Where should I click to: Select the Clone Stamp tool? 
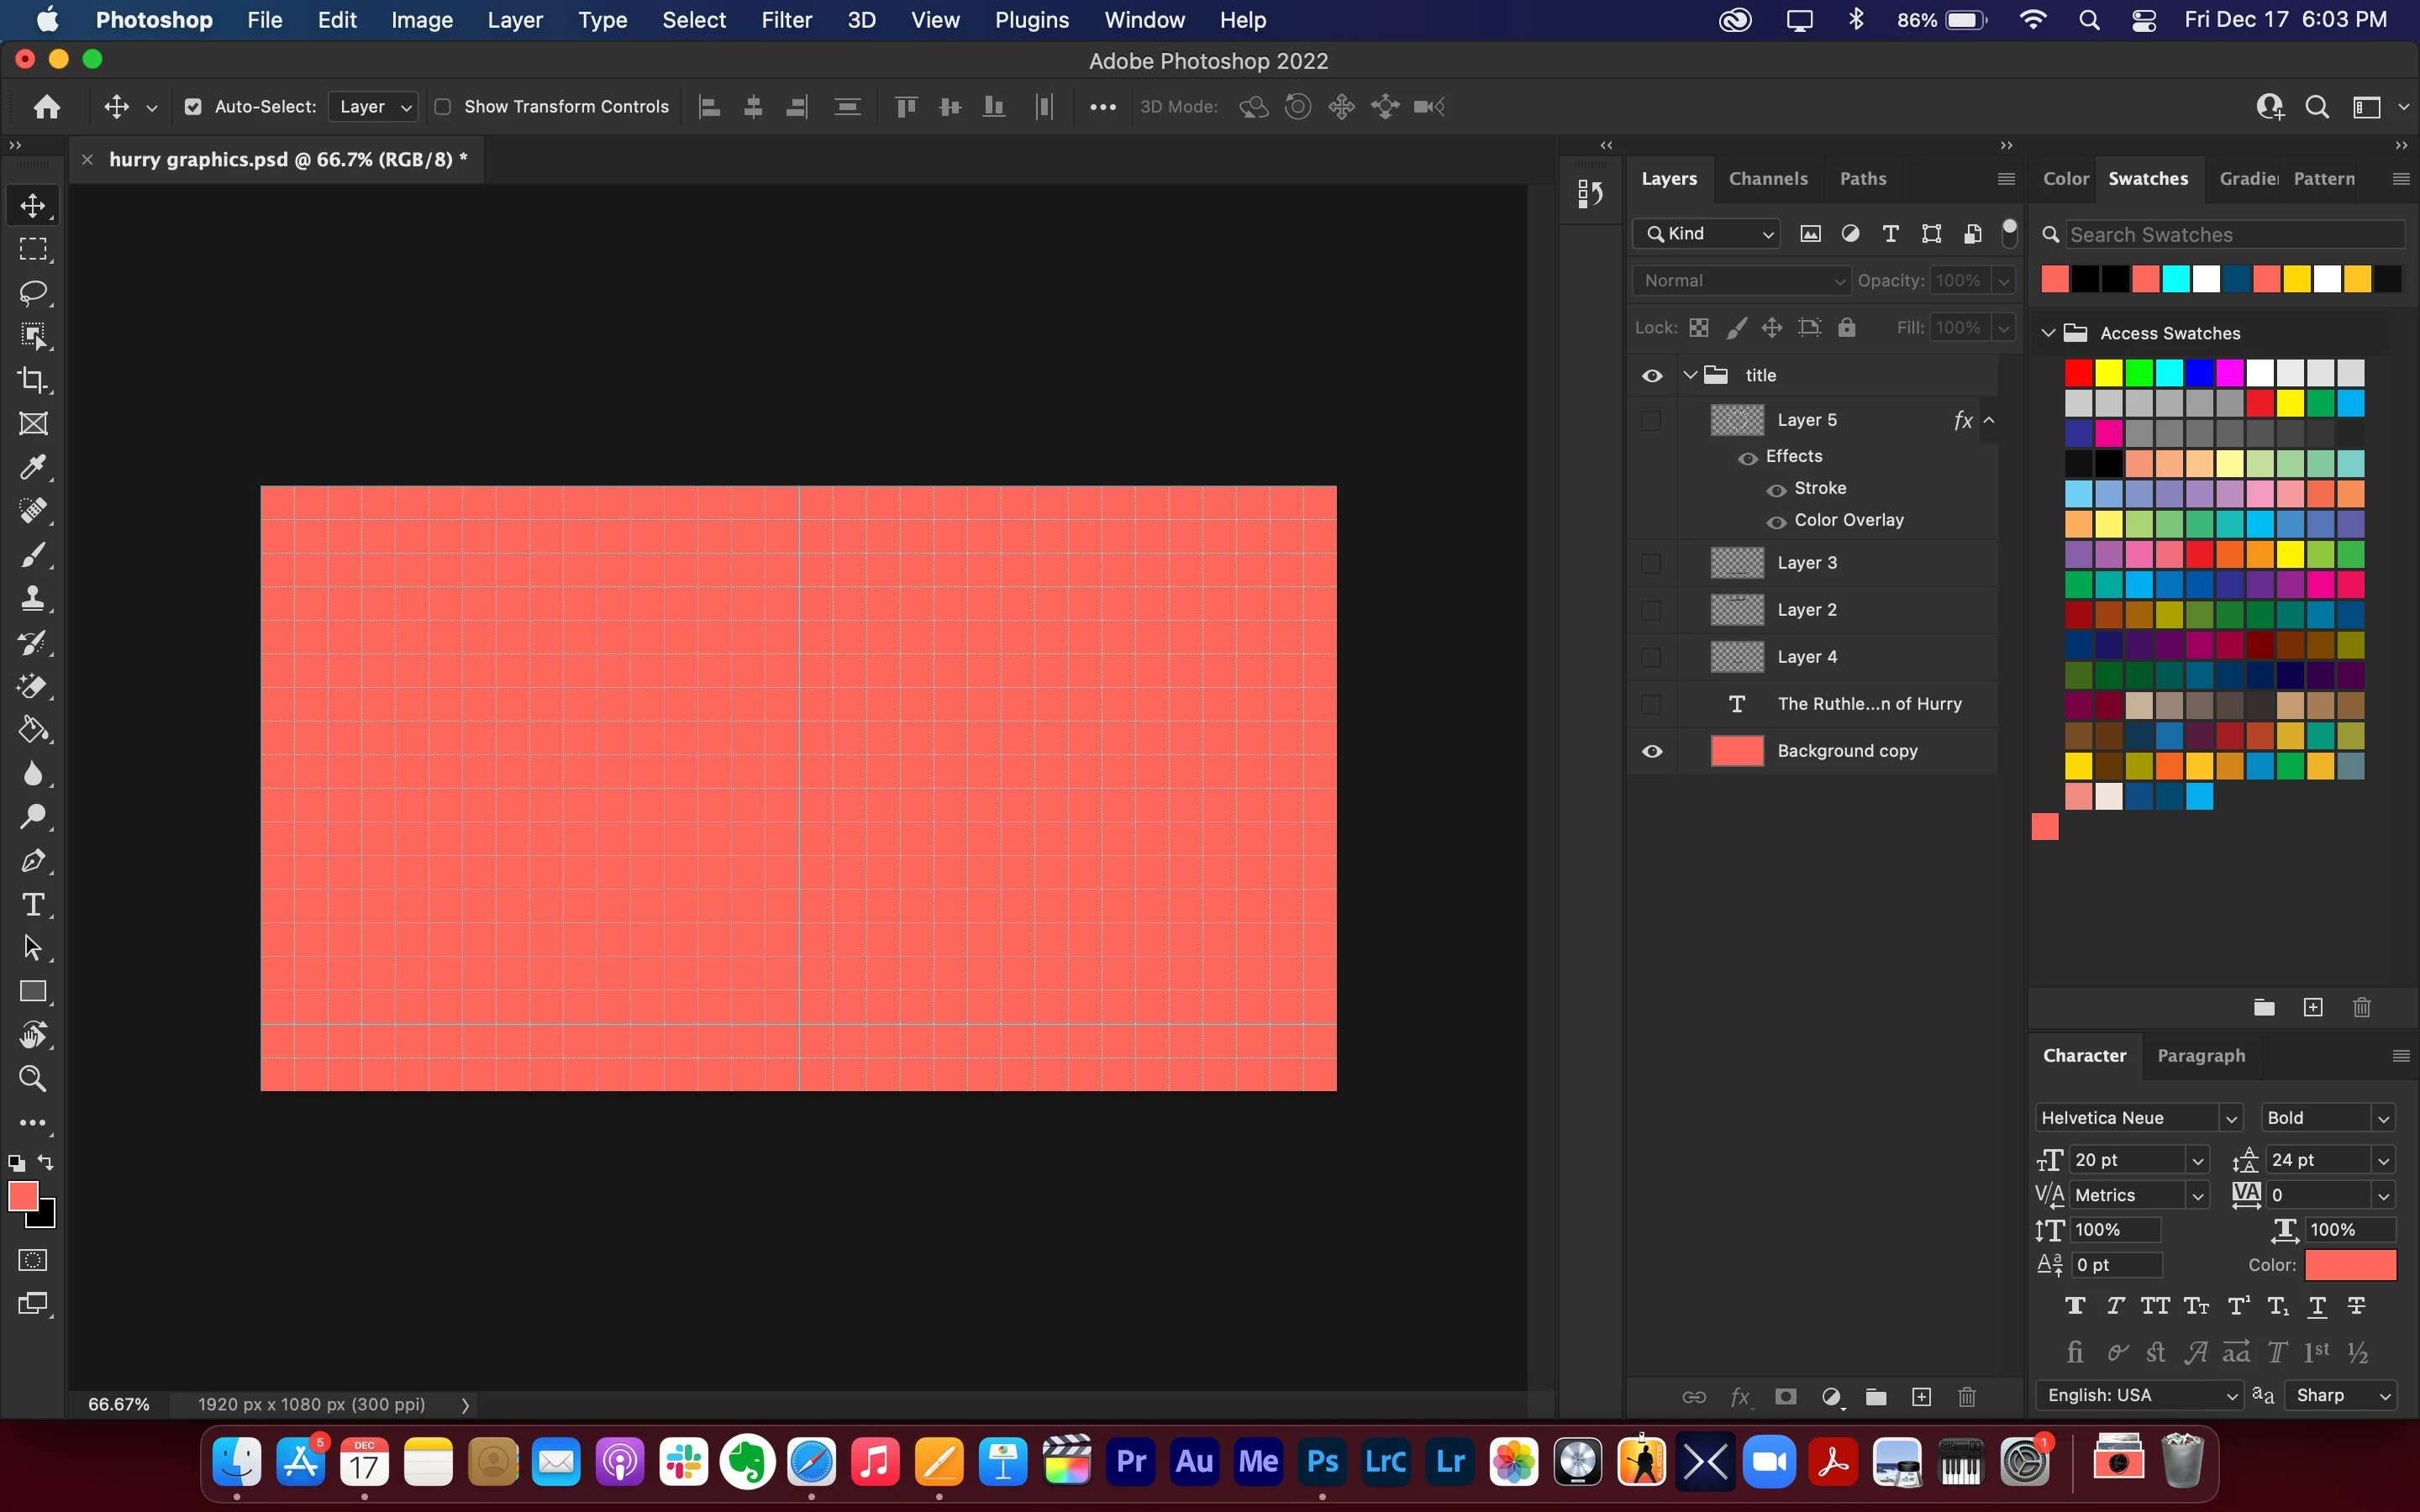coord(33,598)
